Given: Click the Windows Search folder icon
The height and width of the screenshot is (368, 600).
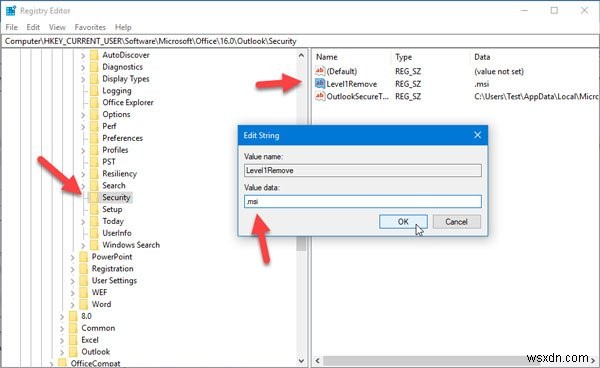Looking at the screenshot, I should [94, 245].
